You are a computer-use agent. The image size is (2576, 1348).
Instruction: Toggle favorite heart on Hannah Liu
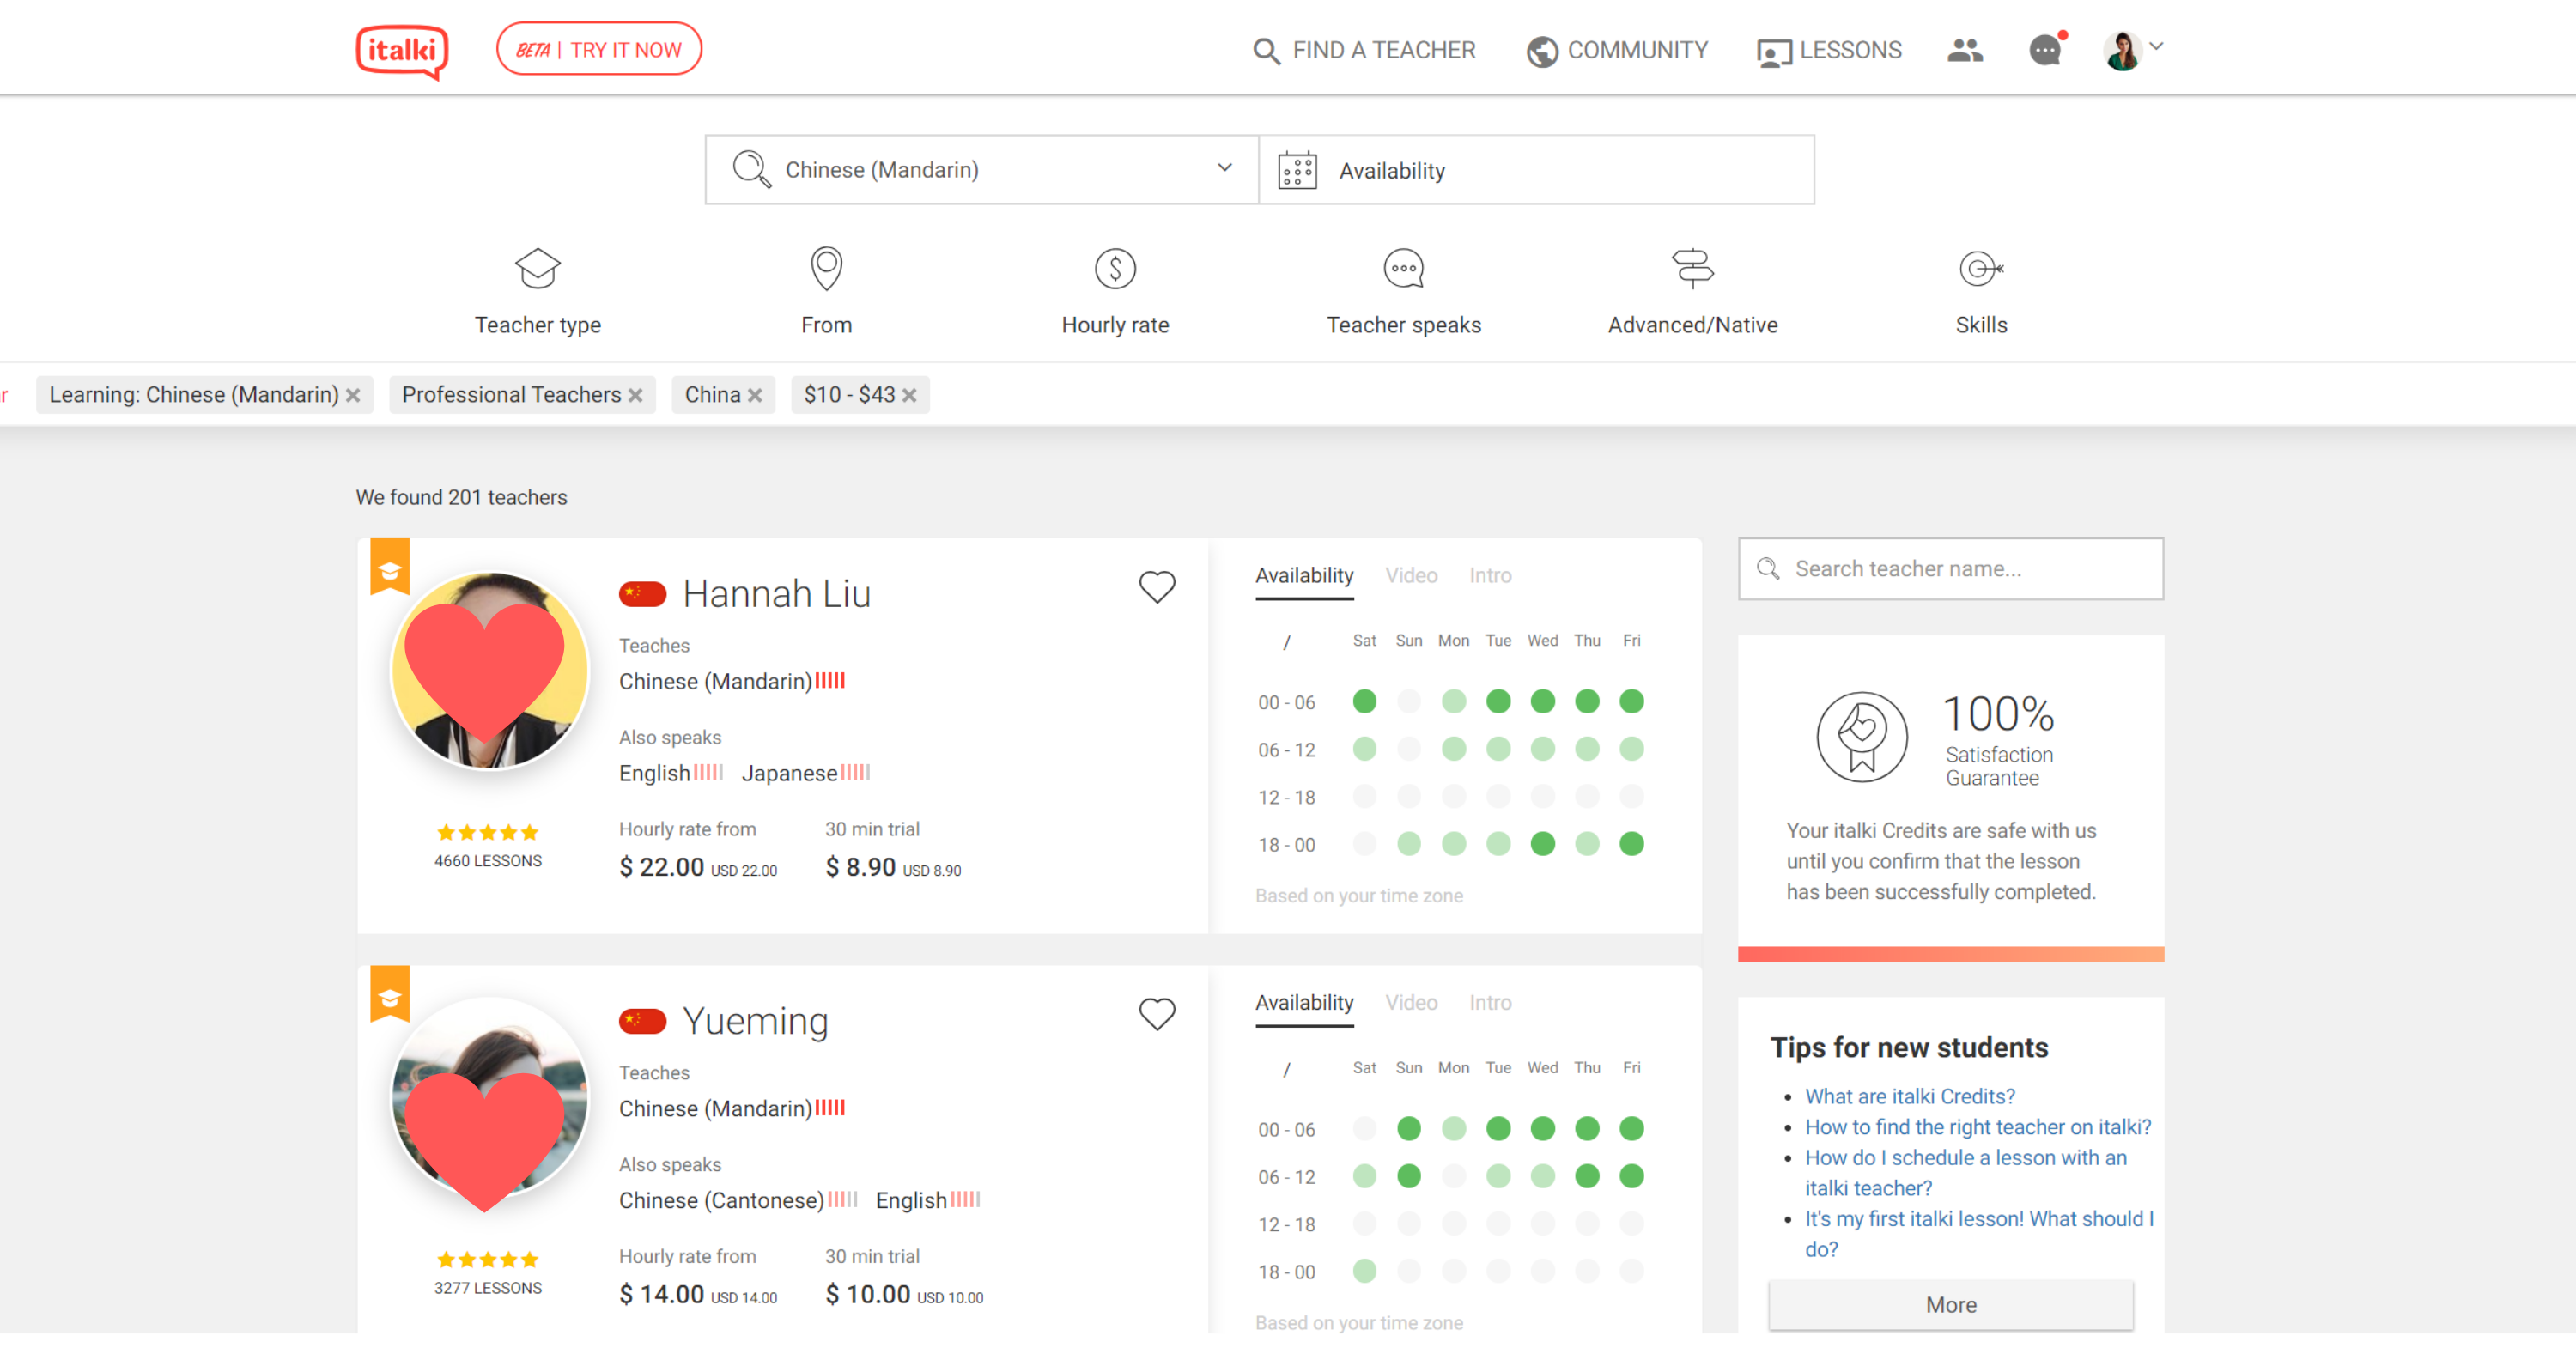point(1157,586)
